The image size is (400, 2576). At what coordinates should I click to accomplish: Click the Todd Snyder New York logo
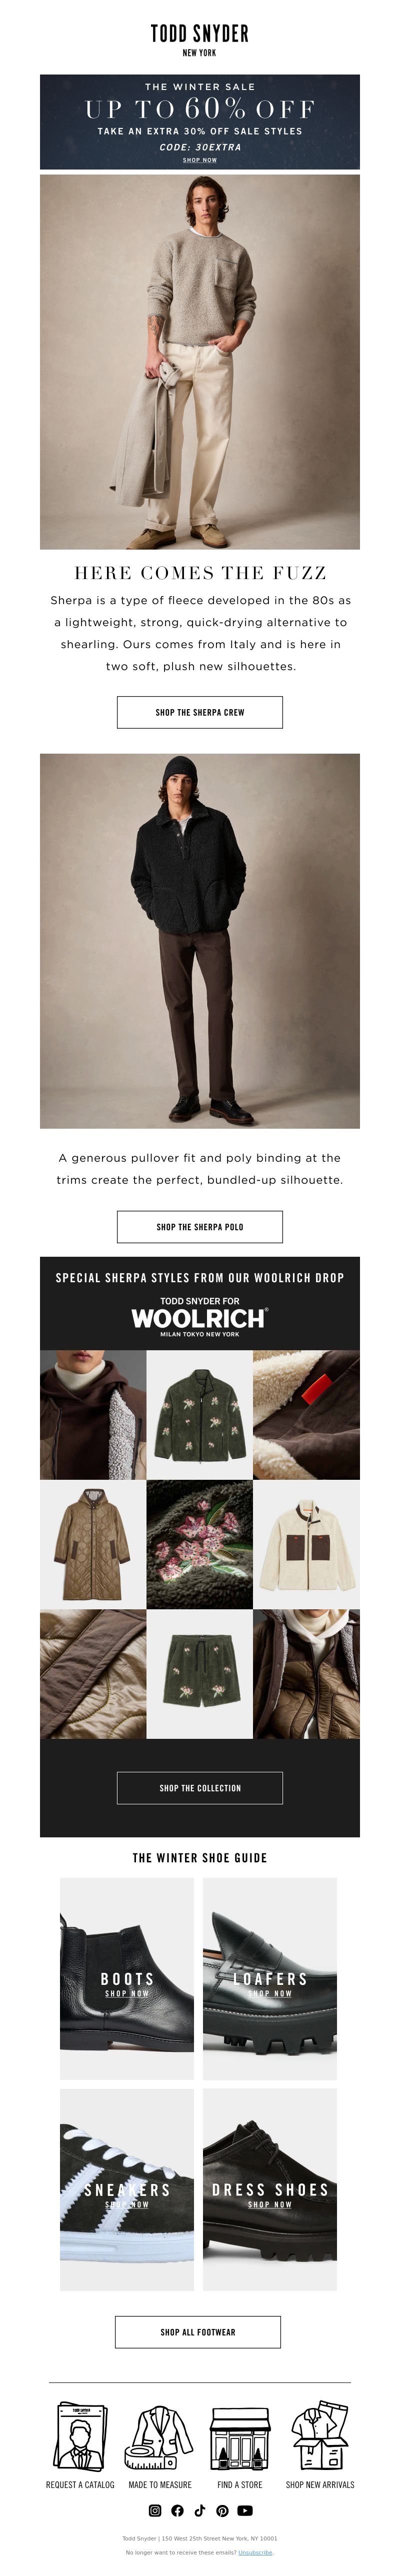point(200,40)
